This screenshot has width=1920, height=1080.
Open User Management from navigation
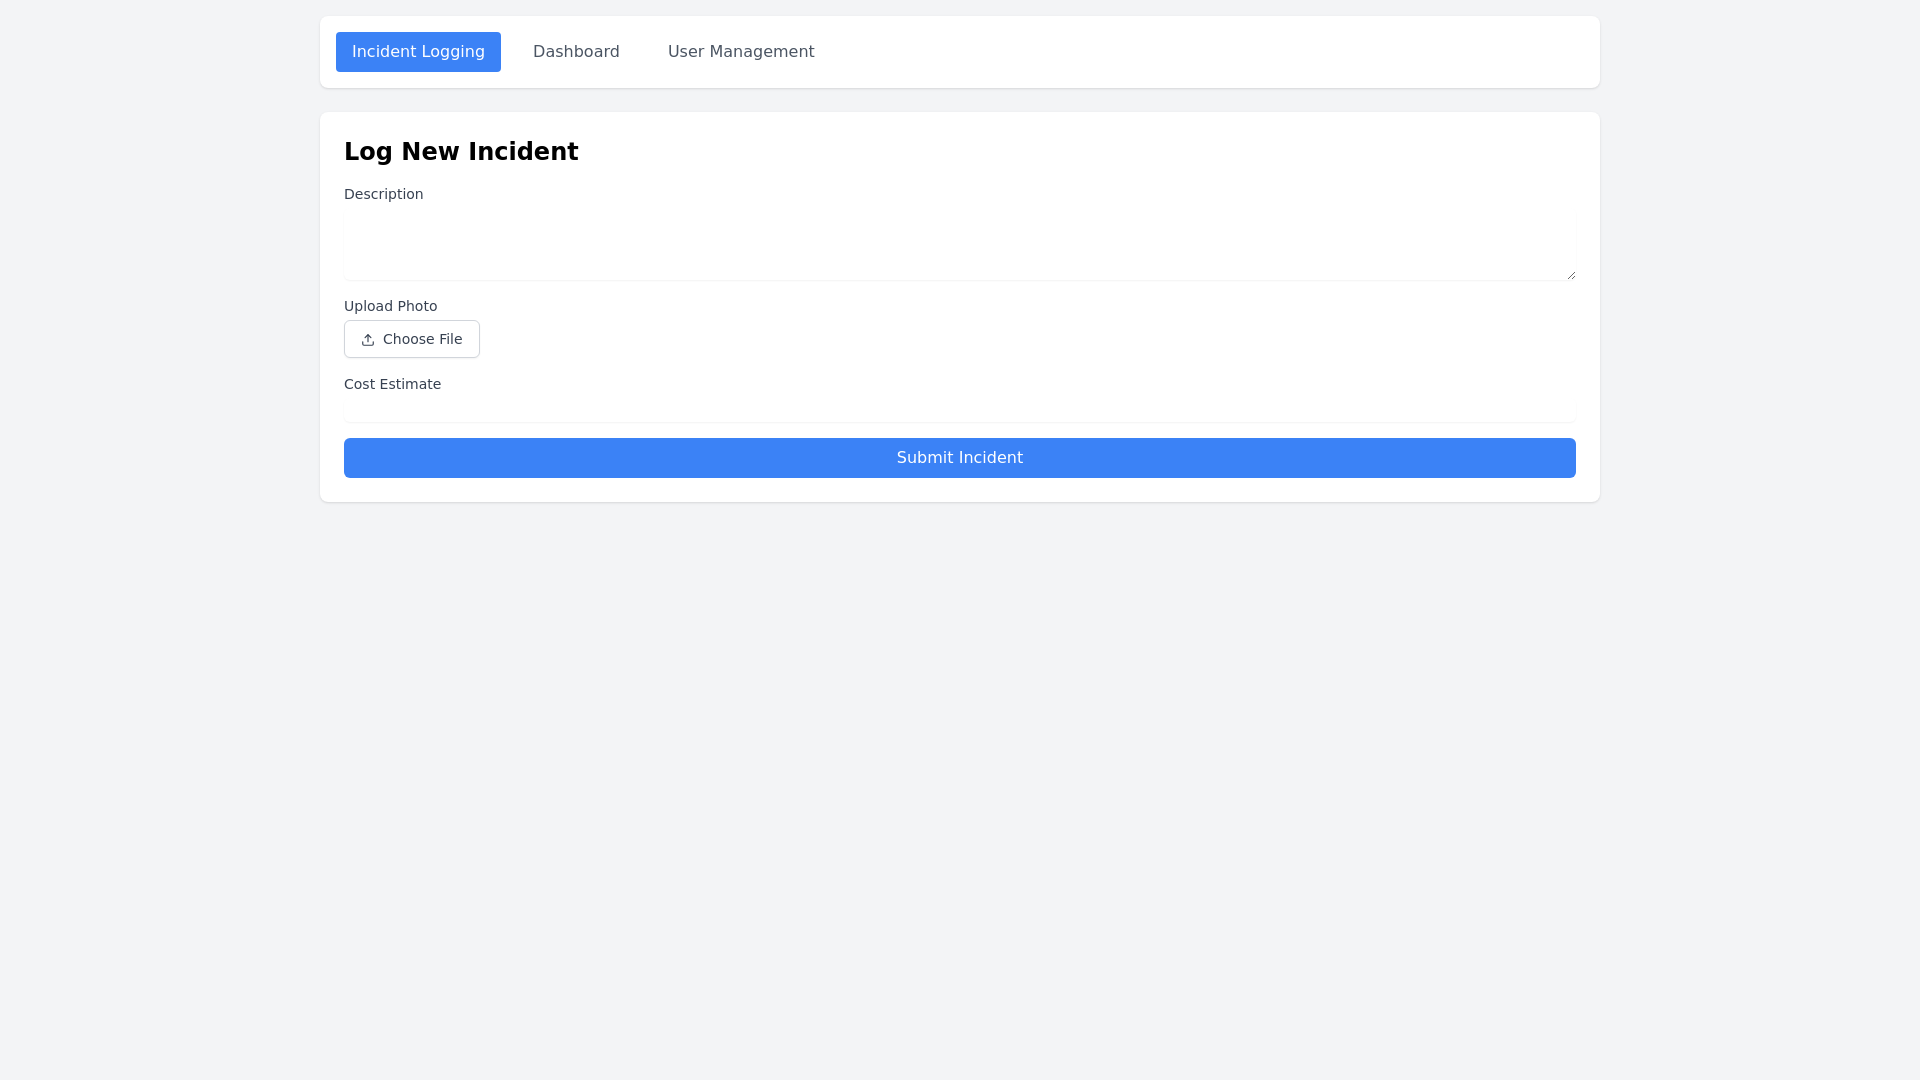[x=741, y=51]
